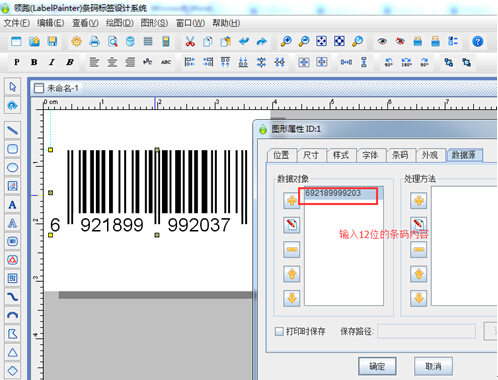The image size is (498, 380).
Task: Select data entry 692189999203
Action: [343, 193]
